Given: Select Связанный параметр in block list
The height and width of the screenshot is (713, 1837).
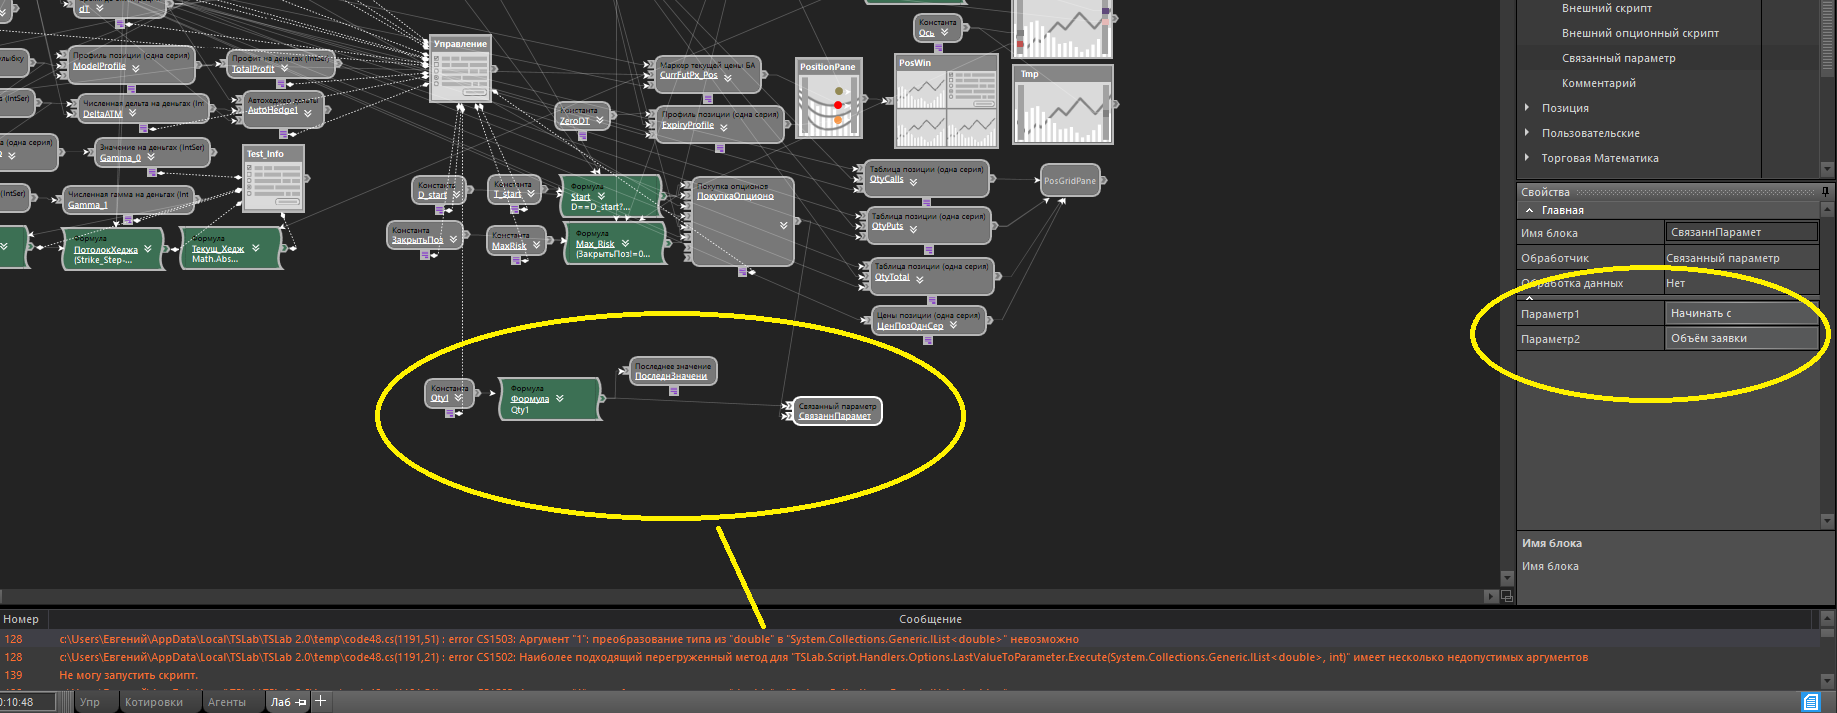Looking at the screenshot, I should 1618,58.
